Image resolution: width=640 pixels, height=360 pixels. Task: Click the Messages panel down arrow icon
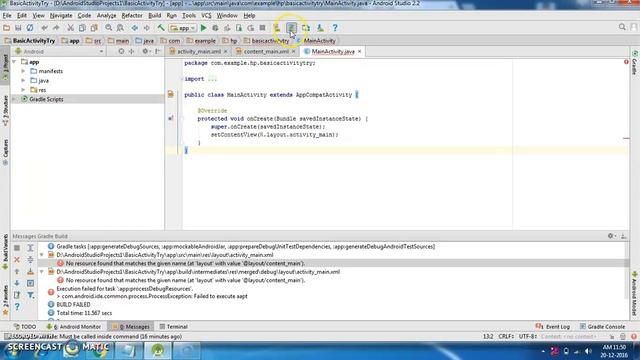(17, 283)
